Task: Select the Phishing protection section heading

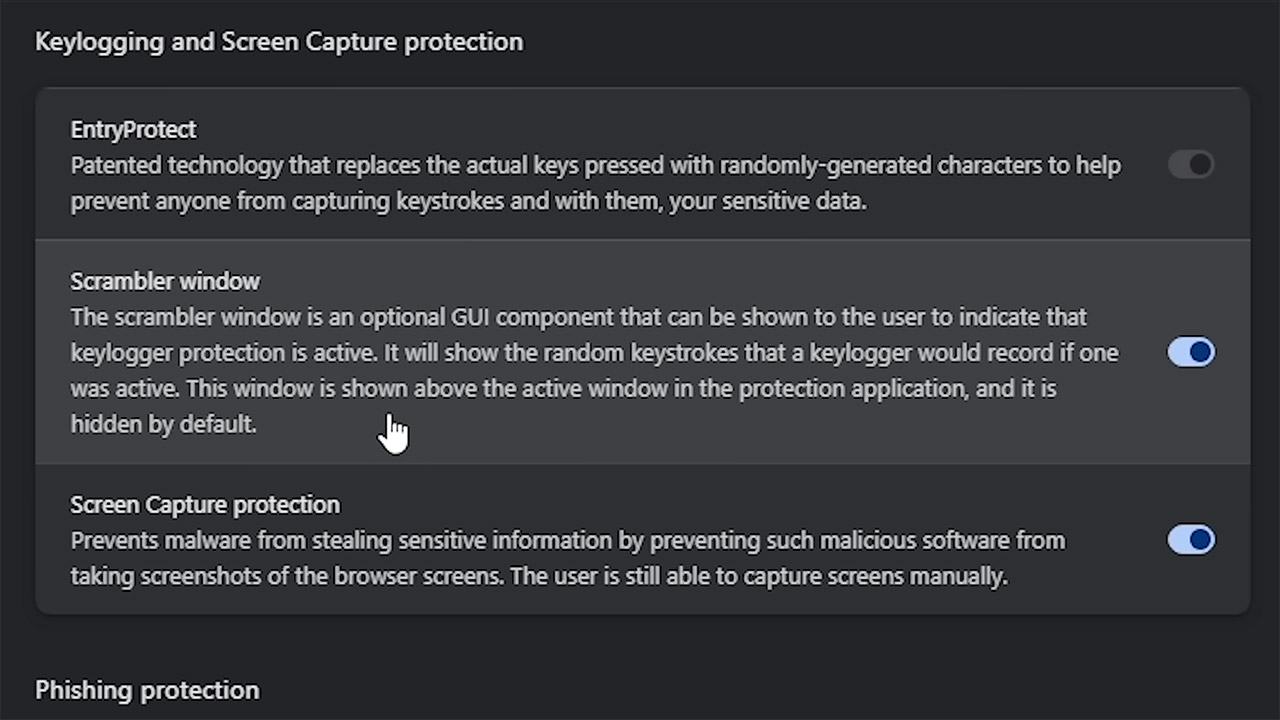Action: point(147,691)
